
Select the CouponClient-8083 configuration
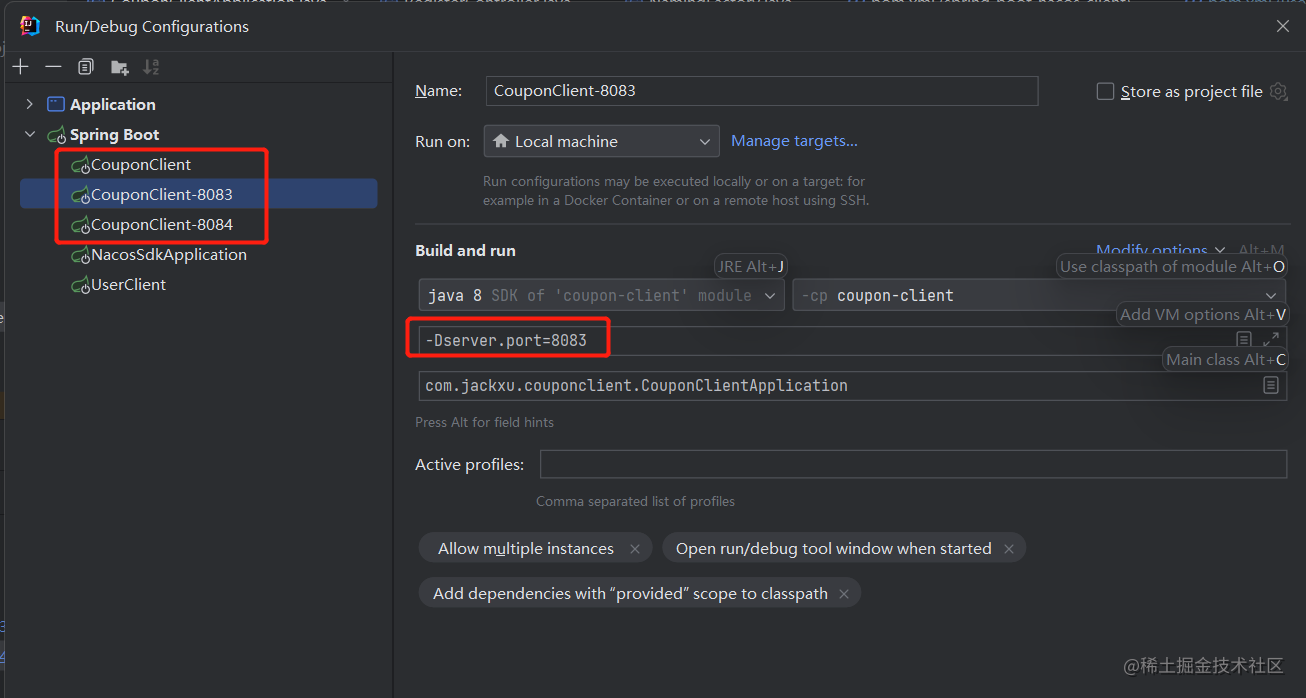pyautogui.click(x=198, y=194)
